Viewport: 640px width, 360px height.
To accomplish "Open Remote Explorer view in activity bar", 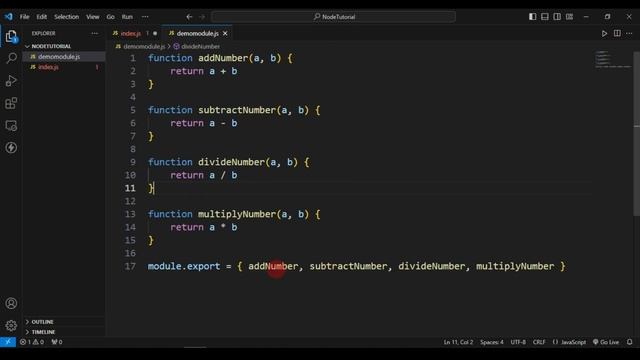I will point(11,125).
